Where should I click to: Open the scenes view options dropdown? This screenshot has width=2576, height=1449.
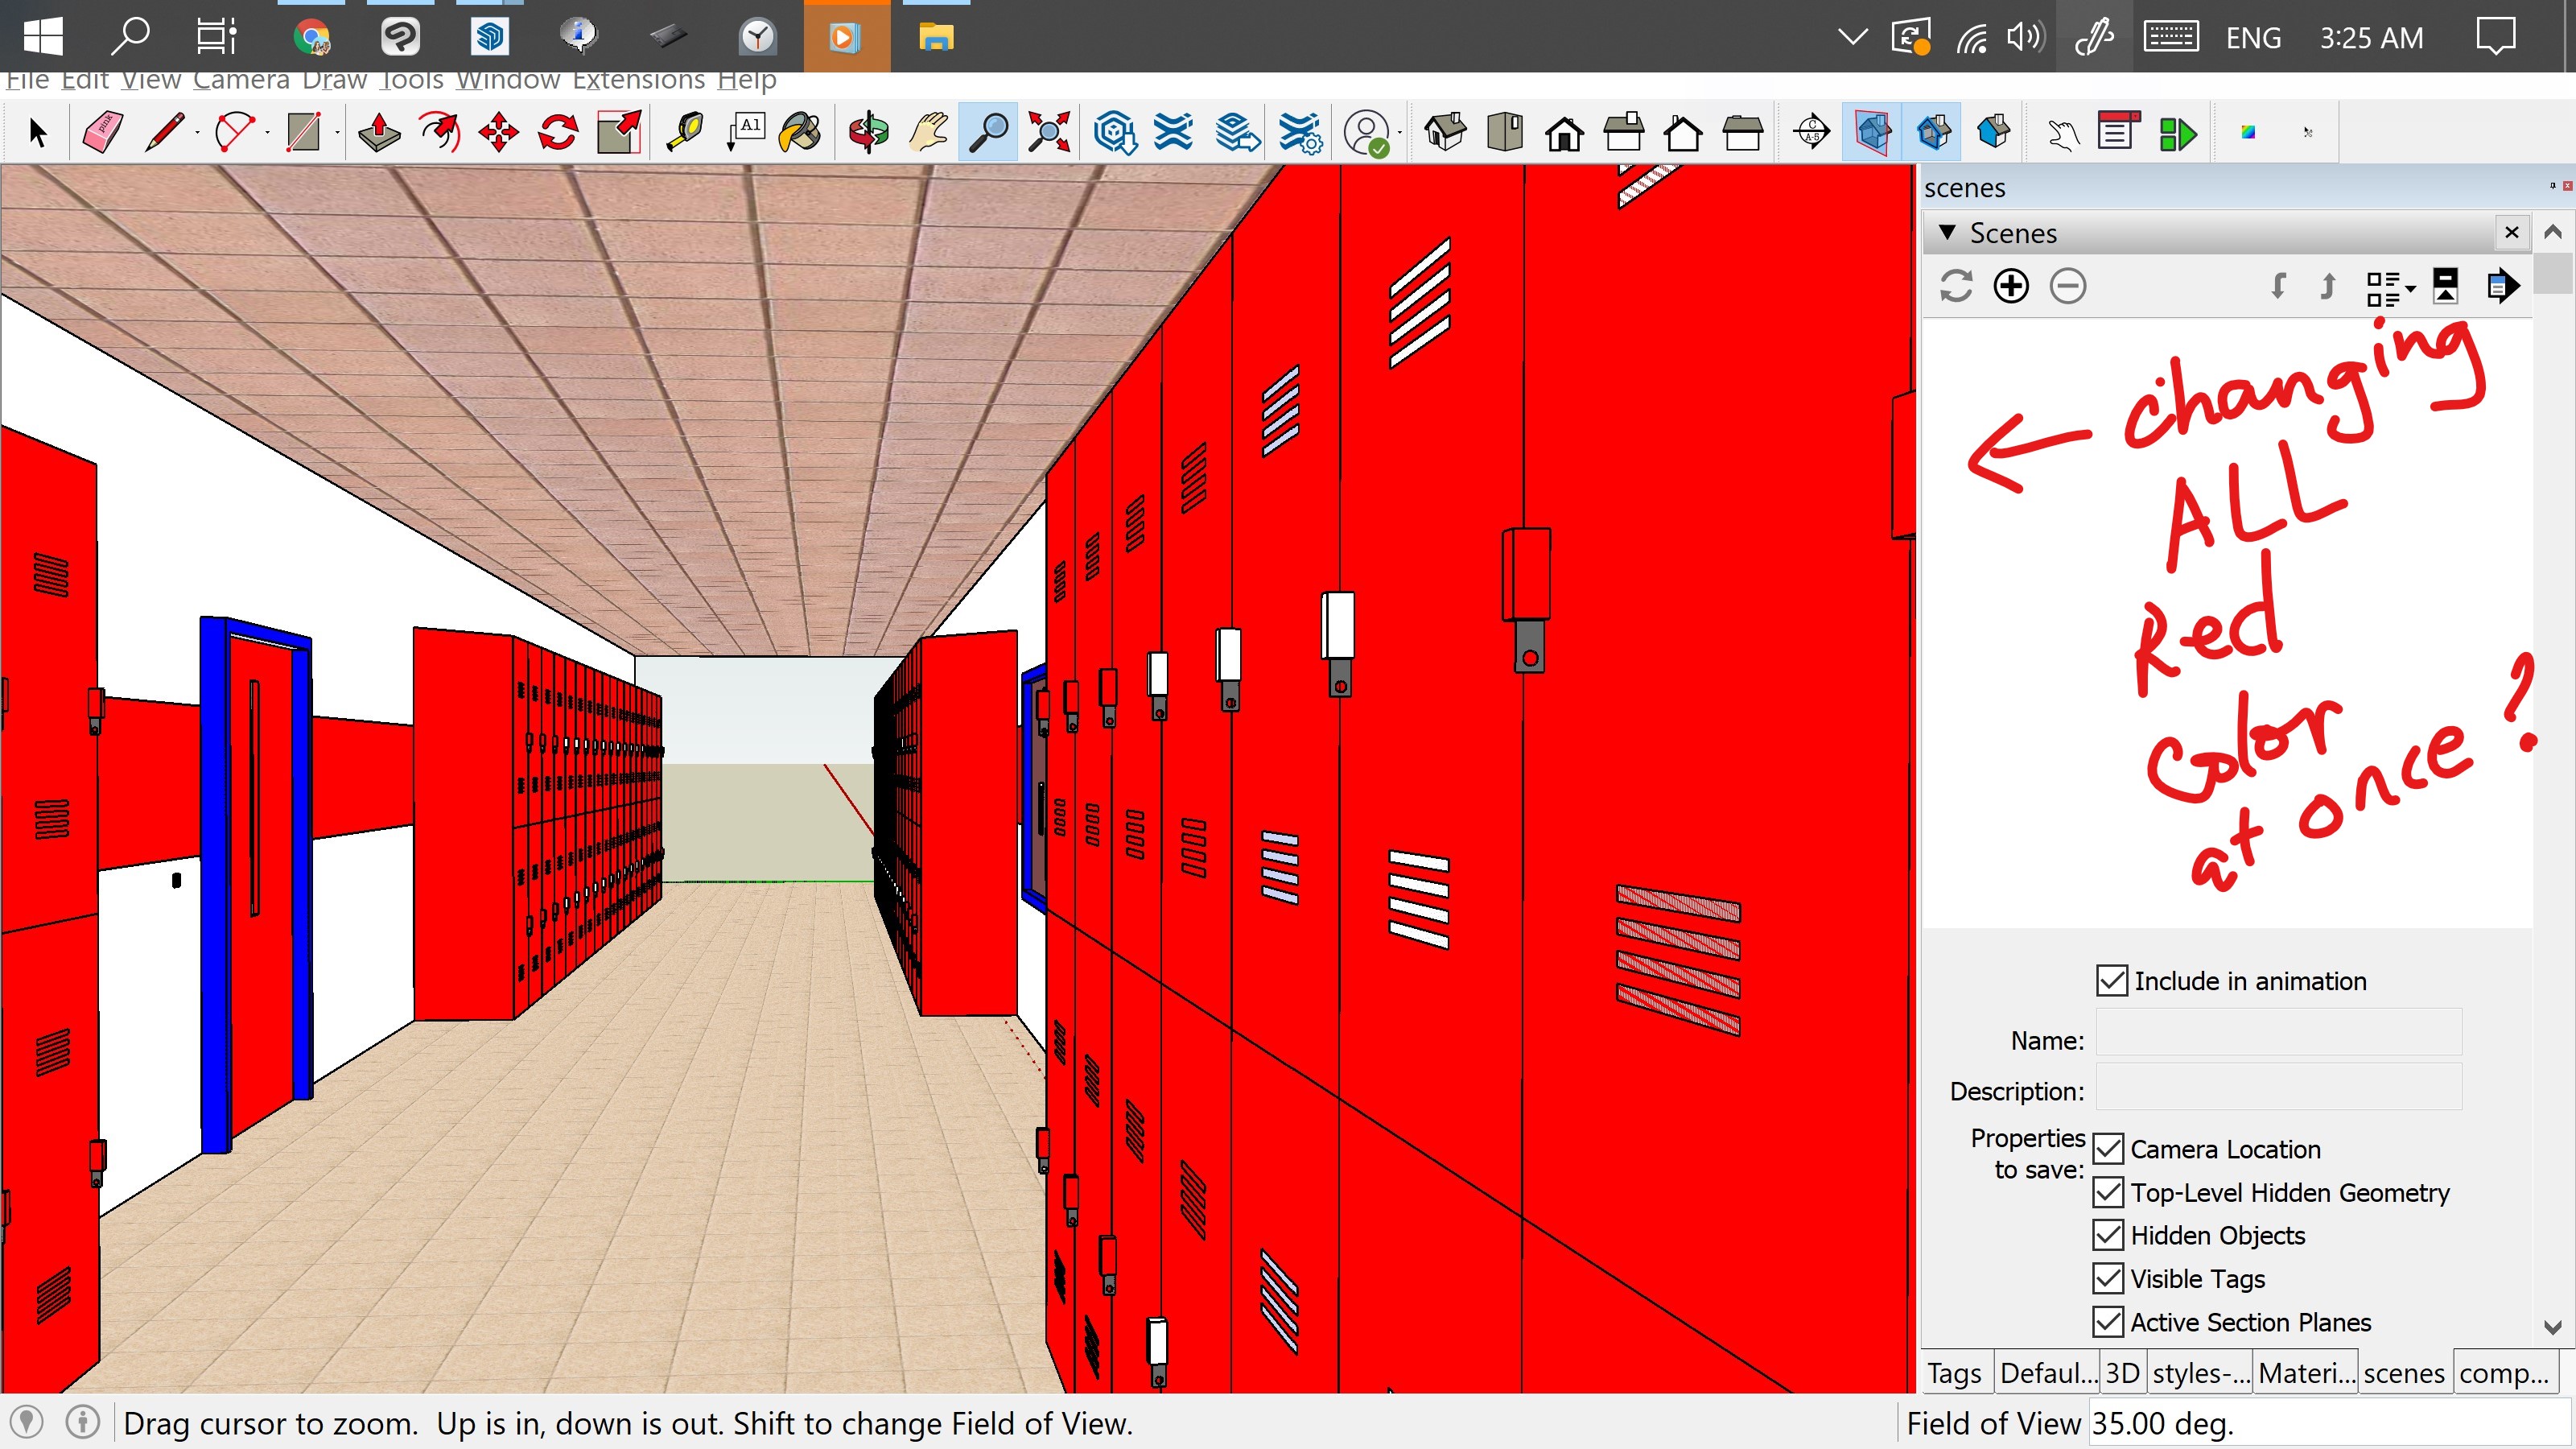click(x=2390, y=288)
